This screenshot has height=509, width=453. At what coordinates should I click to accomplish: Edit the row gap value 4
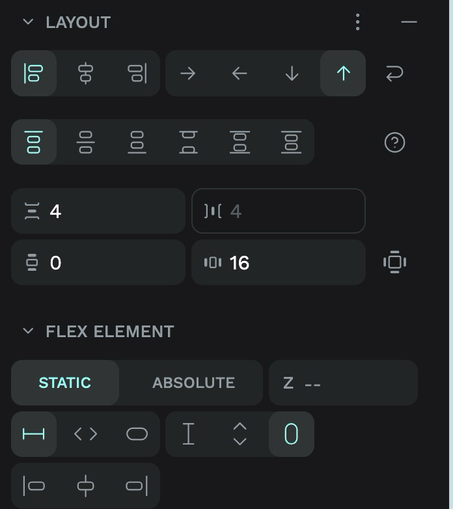[x=98, y=211]
